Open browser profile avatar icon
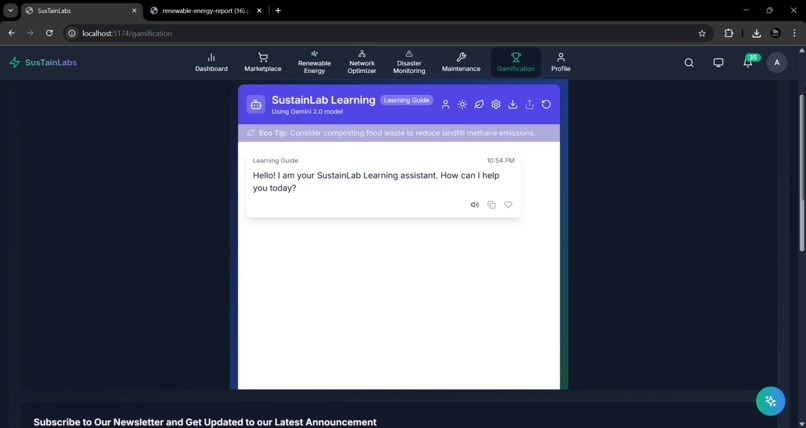Screen dimensions: 806x428 pyautogui.click(x=775, y=33)
